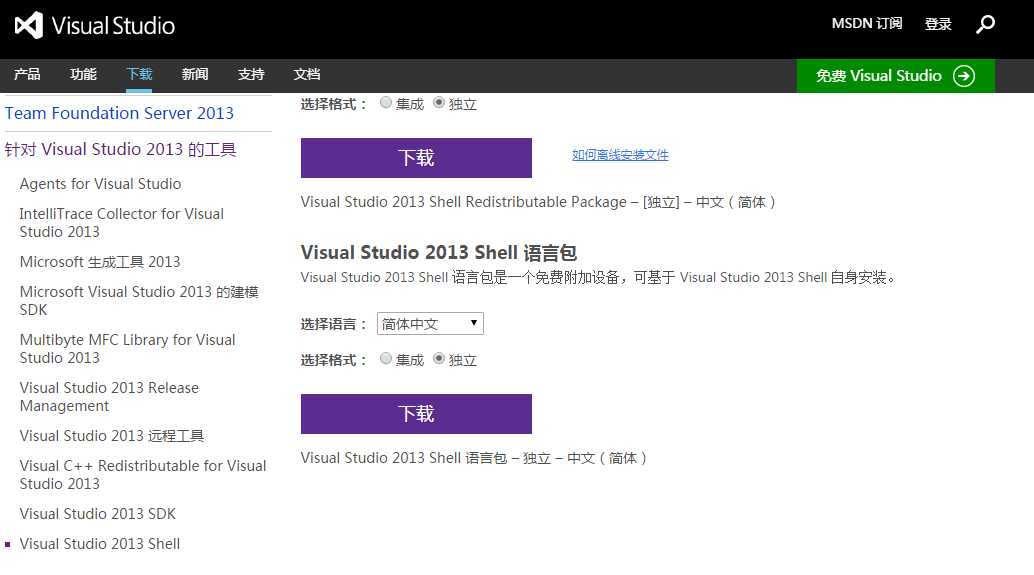This screenshot has height=575, width=1034.
Task: Download the Shell Redistributable Package
Action: pyautogui.click(x=416, y=158)
